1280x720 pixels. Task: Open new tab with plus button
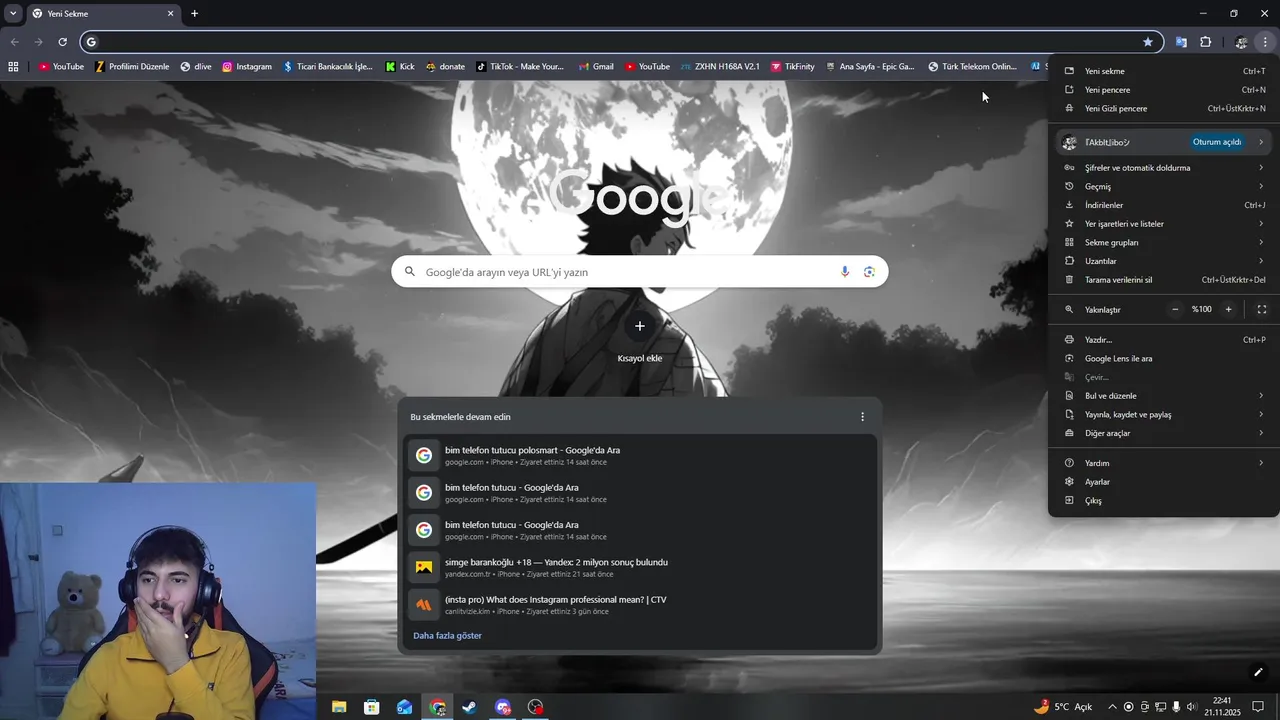[x=195, y=14]
